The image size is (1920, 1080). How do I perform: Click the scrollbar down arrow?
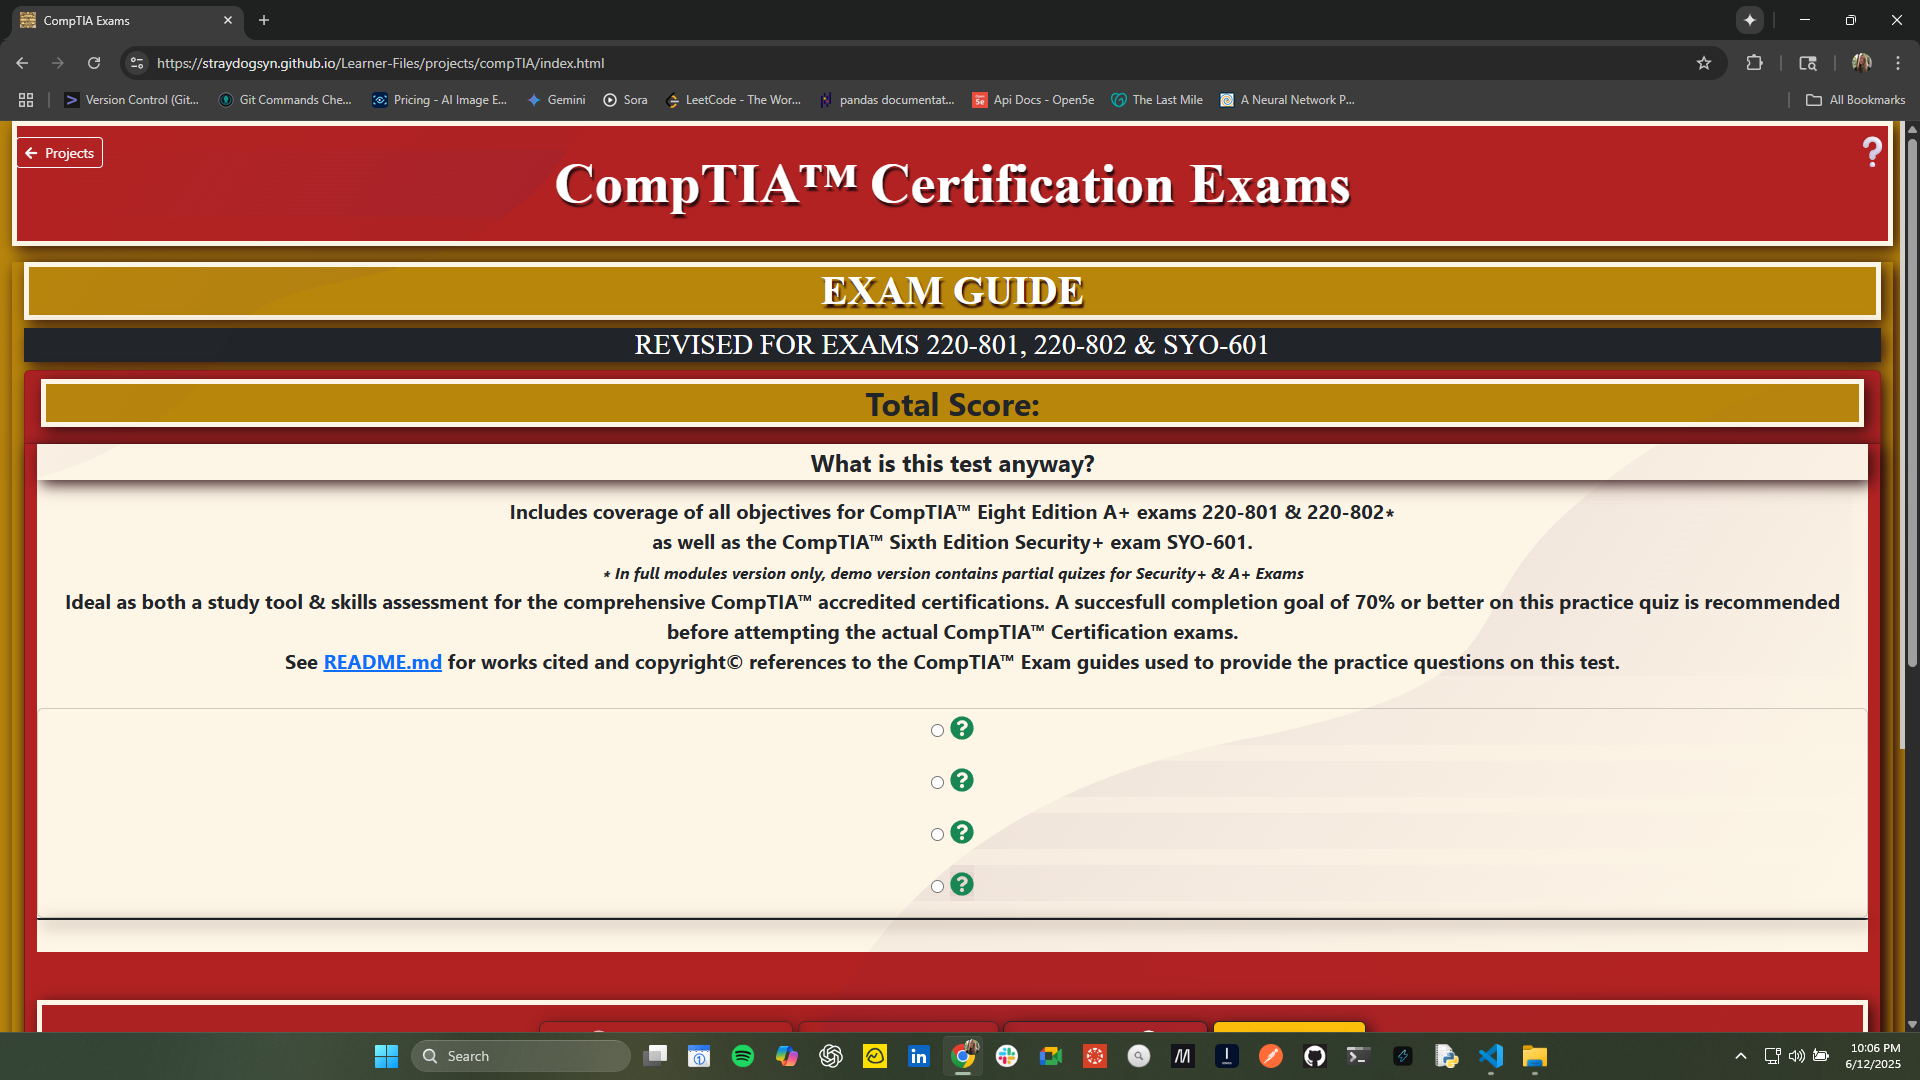pyautogui.click(x=1912, y=1024)
